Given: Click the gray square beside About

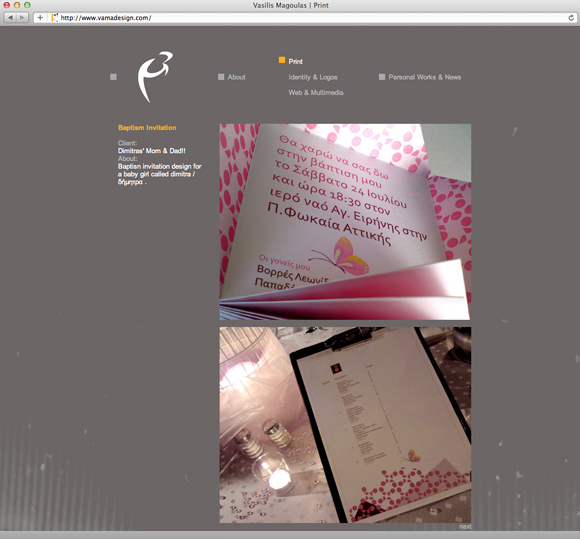Looking at the screenshot, I should click(x=221, y=77).
